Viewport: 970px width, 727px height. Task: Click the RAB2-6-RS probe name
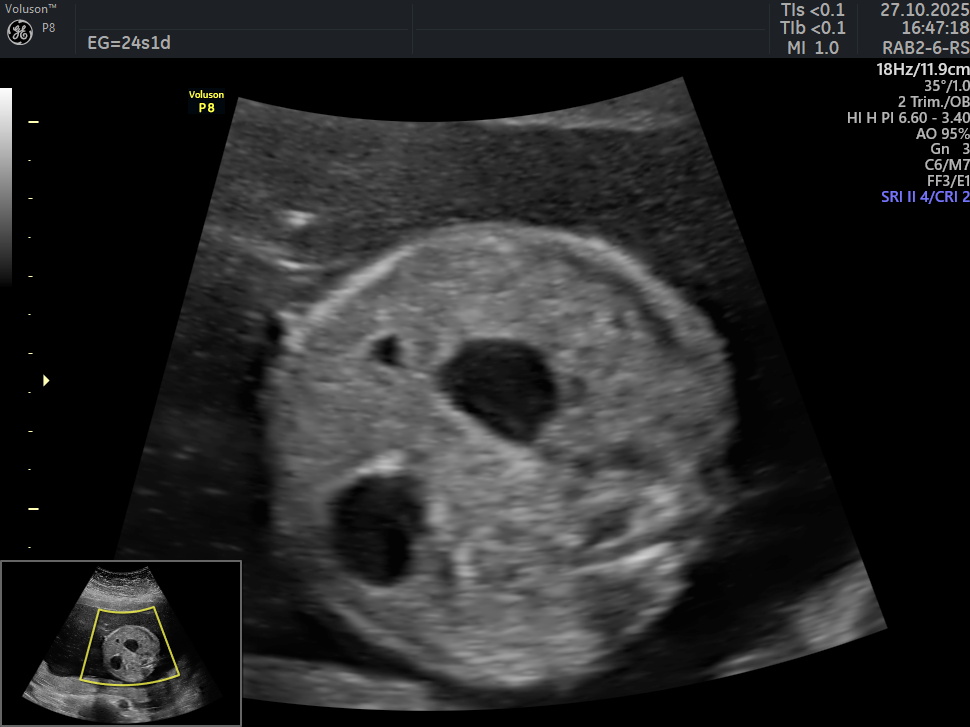pyautogui.click(x=924, y=47)
